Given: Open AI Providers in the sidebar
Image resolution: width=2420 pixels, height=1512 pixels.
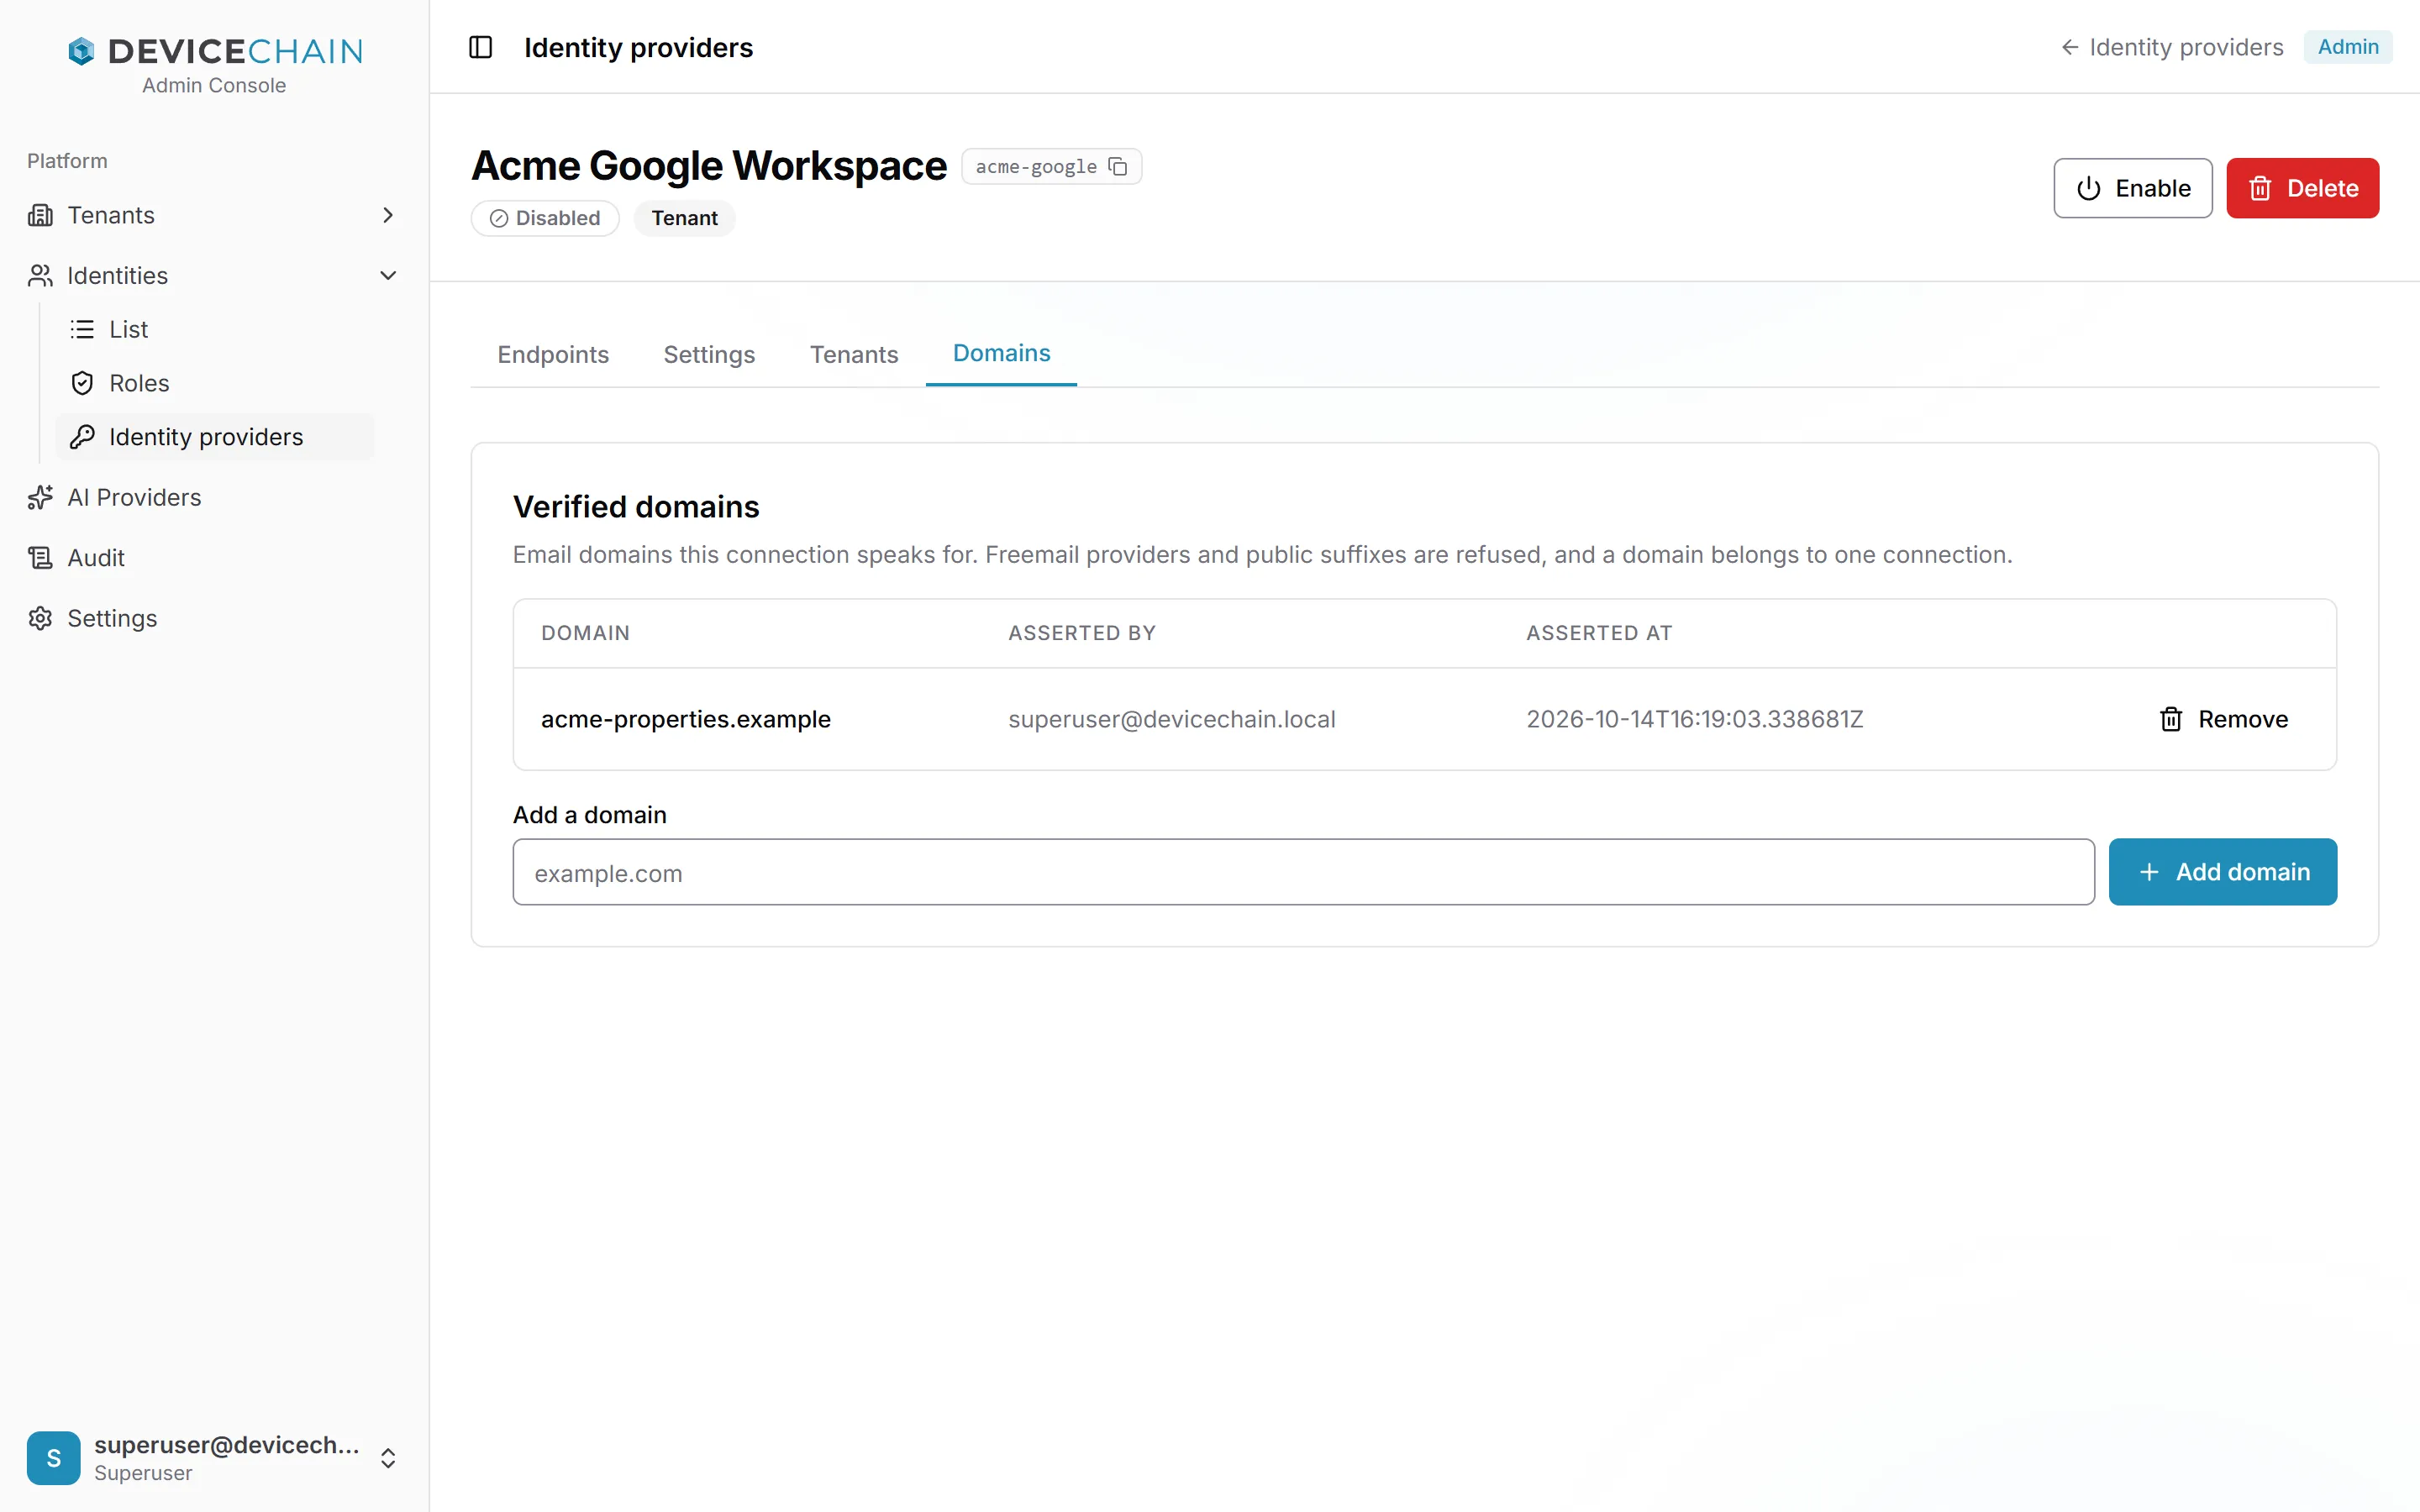Looking at the screenshot, I should point(215,497).
